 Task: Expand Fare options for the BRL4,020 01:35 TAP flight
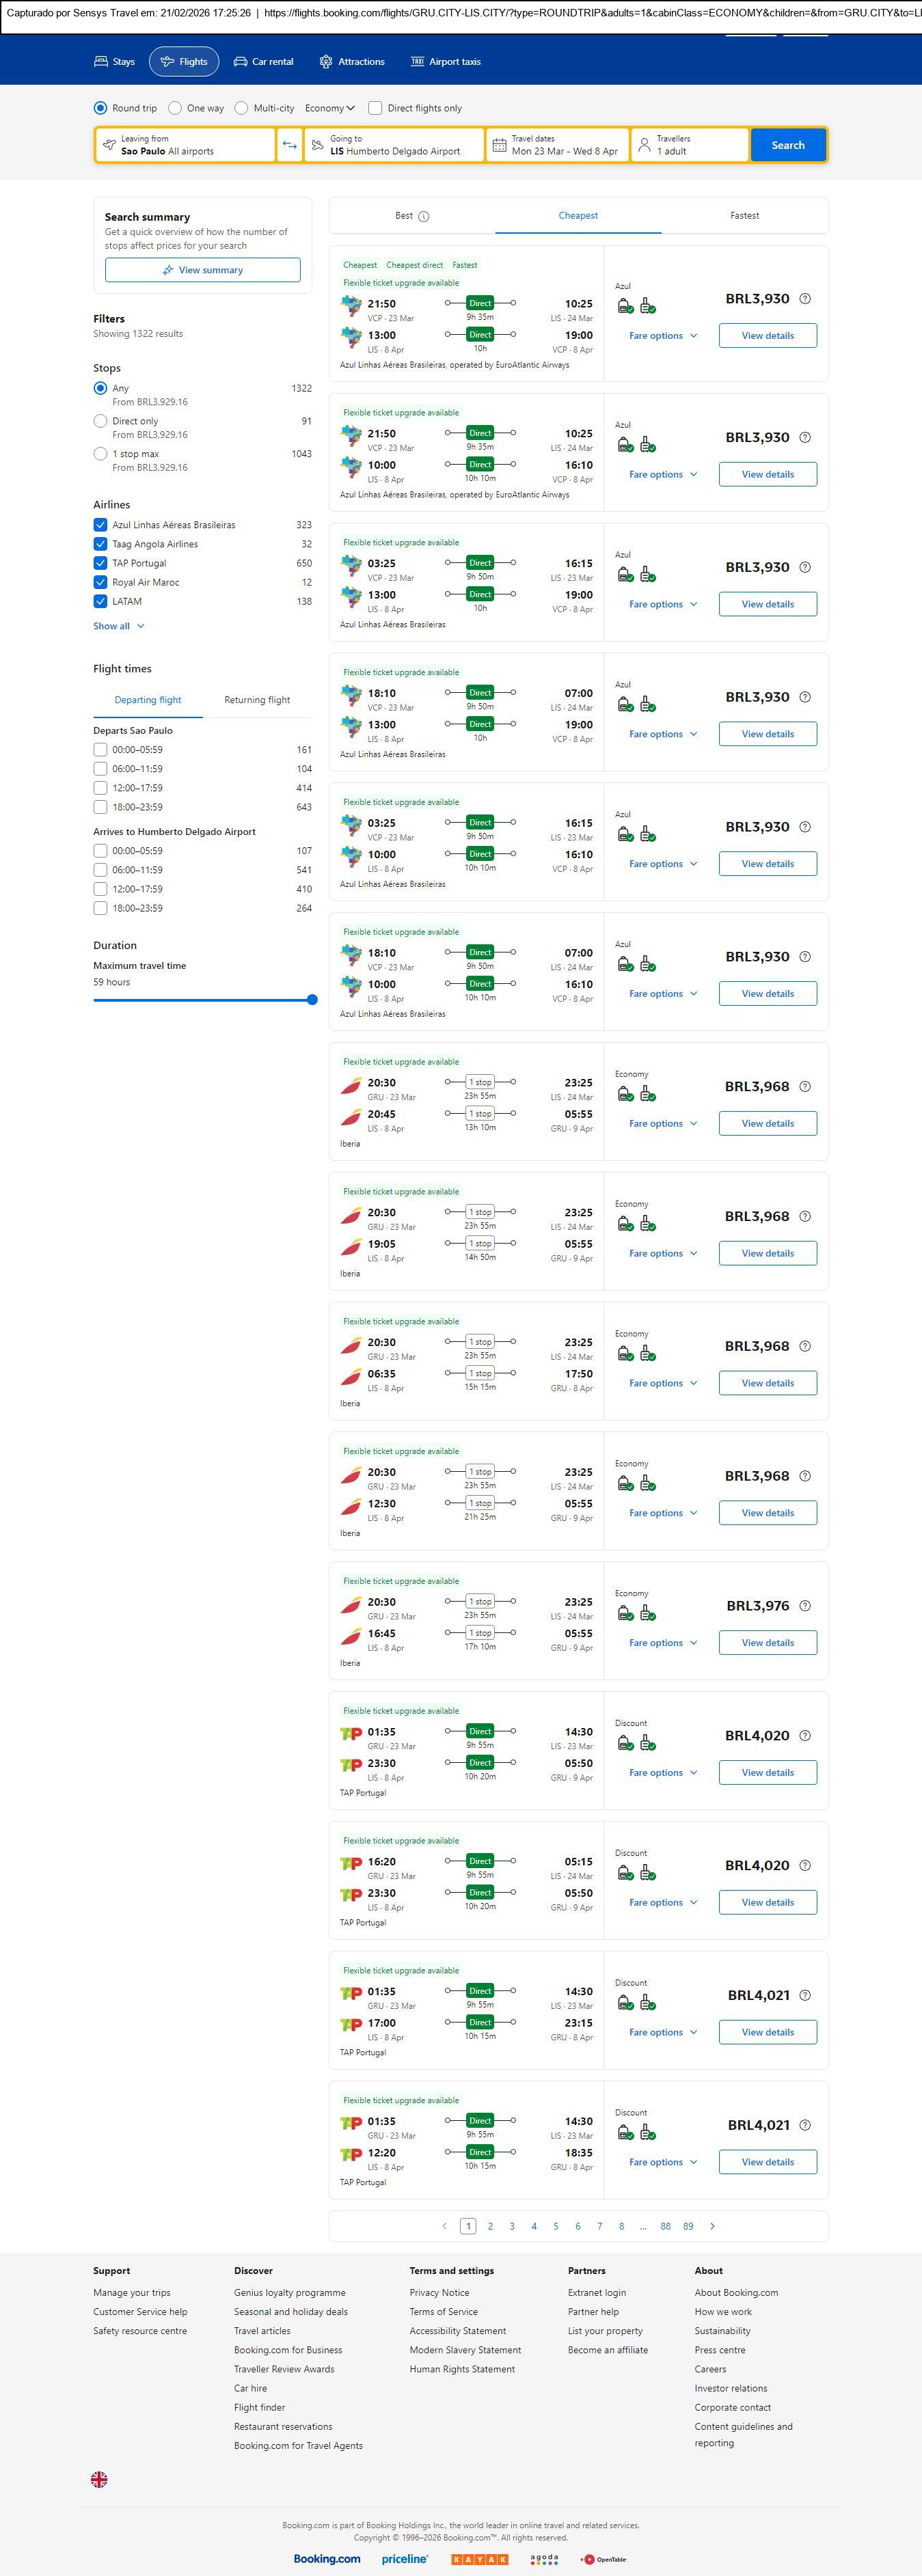(x=662, y=1773)
